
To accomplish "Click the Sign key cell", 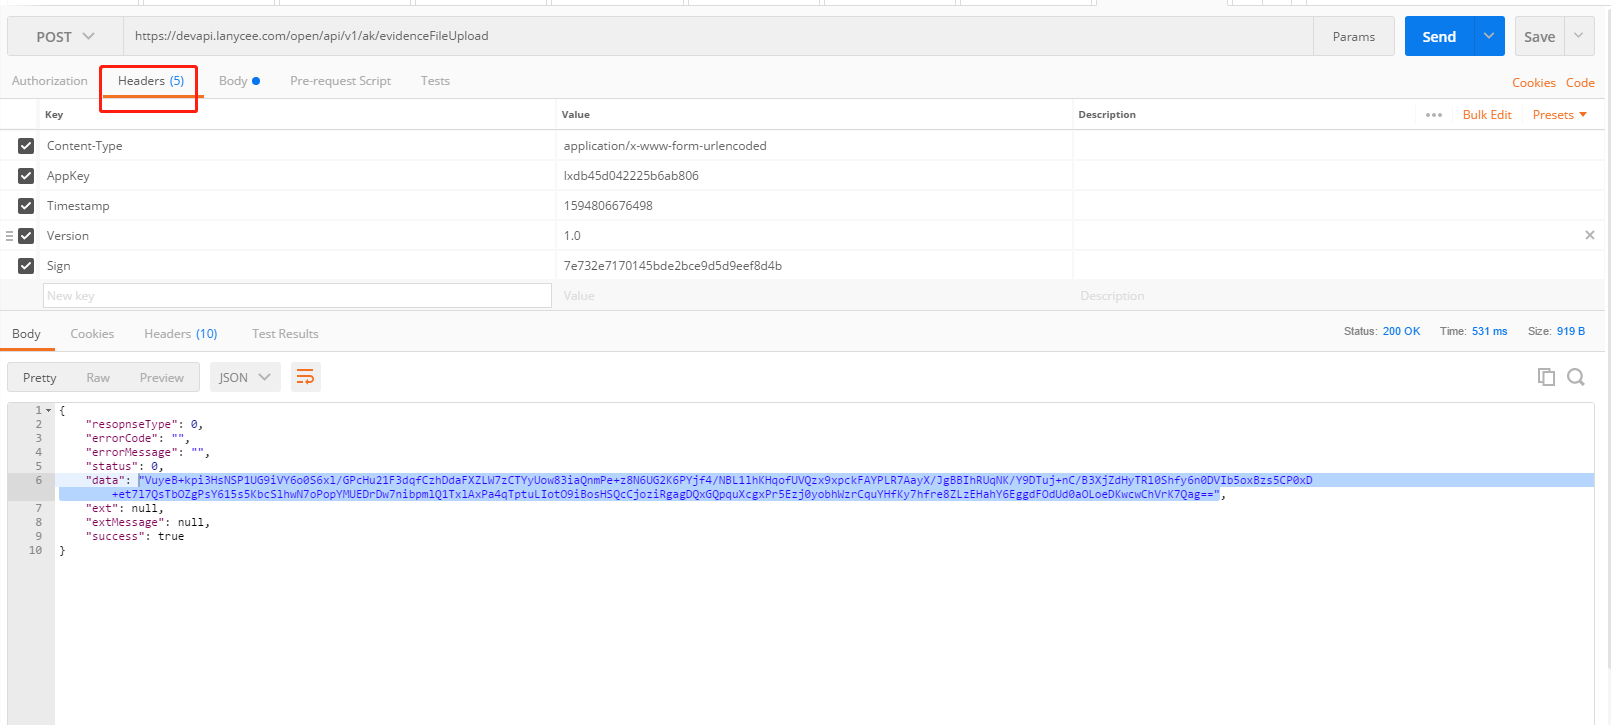I will coord(297,266).
